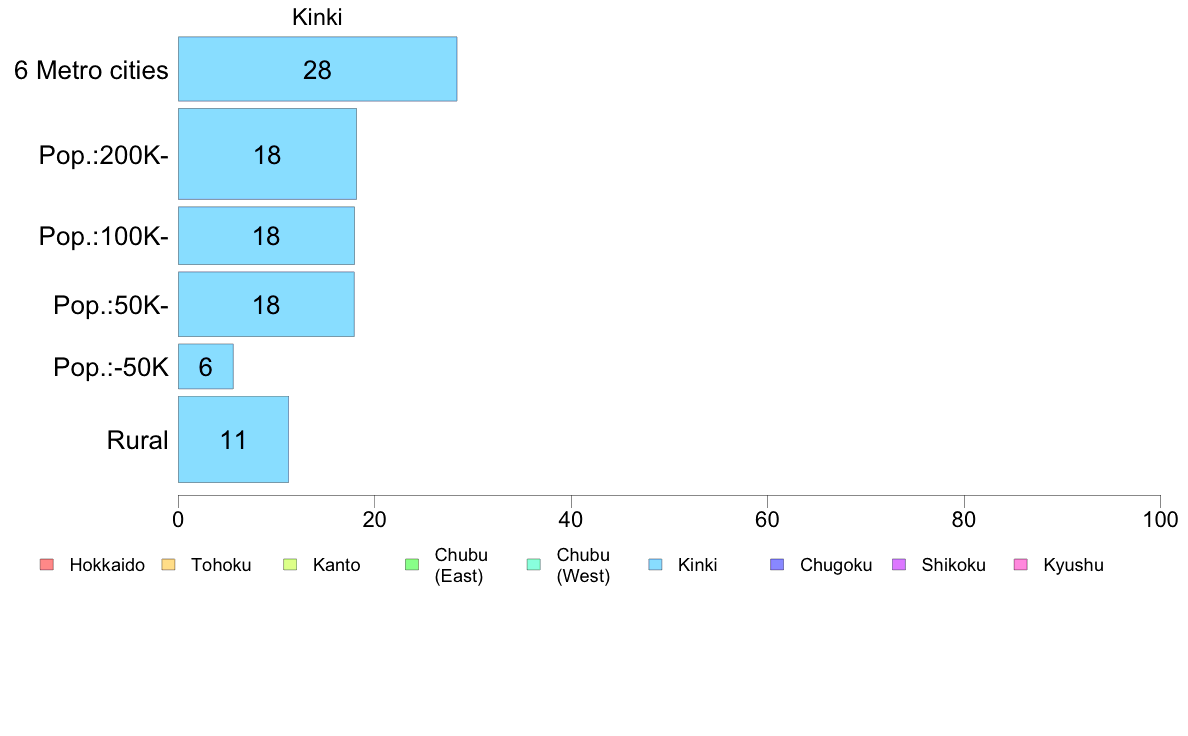The width and height of the screenshot is (1188, 736).
Task: Click the Shikoku purple legend swatch
Action: point(899,565)
